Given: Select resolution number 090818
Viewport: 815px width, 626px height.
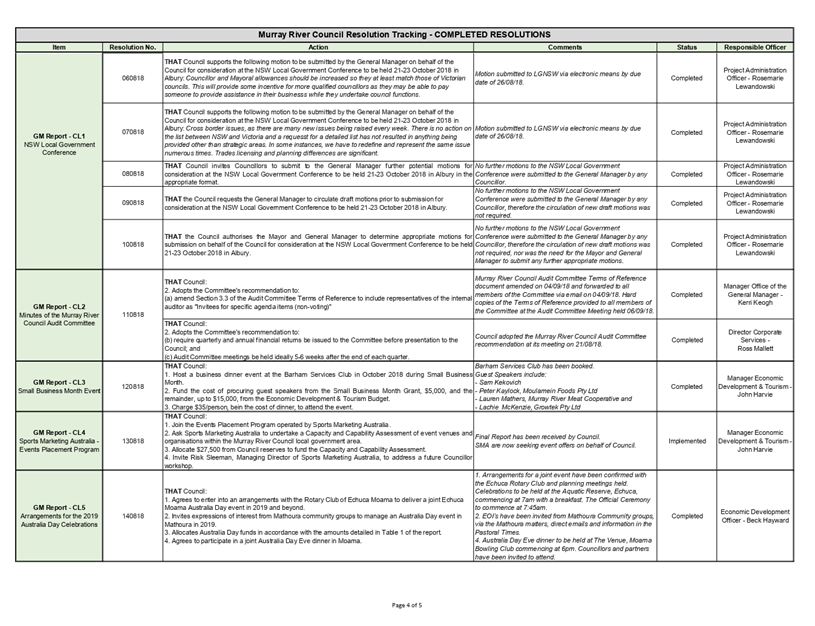Looking at the screenshot, I should 133,203.
